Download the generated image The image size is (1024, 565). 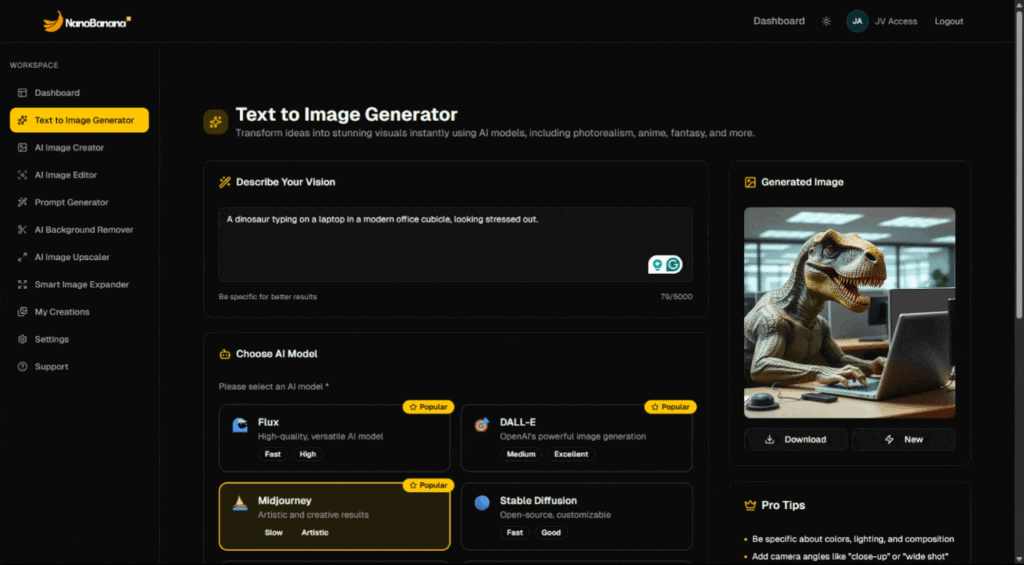coord(795,439)
